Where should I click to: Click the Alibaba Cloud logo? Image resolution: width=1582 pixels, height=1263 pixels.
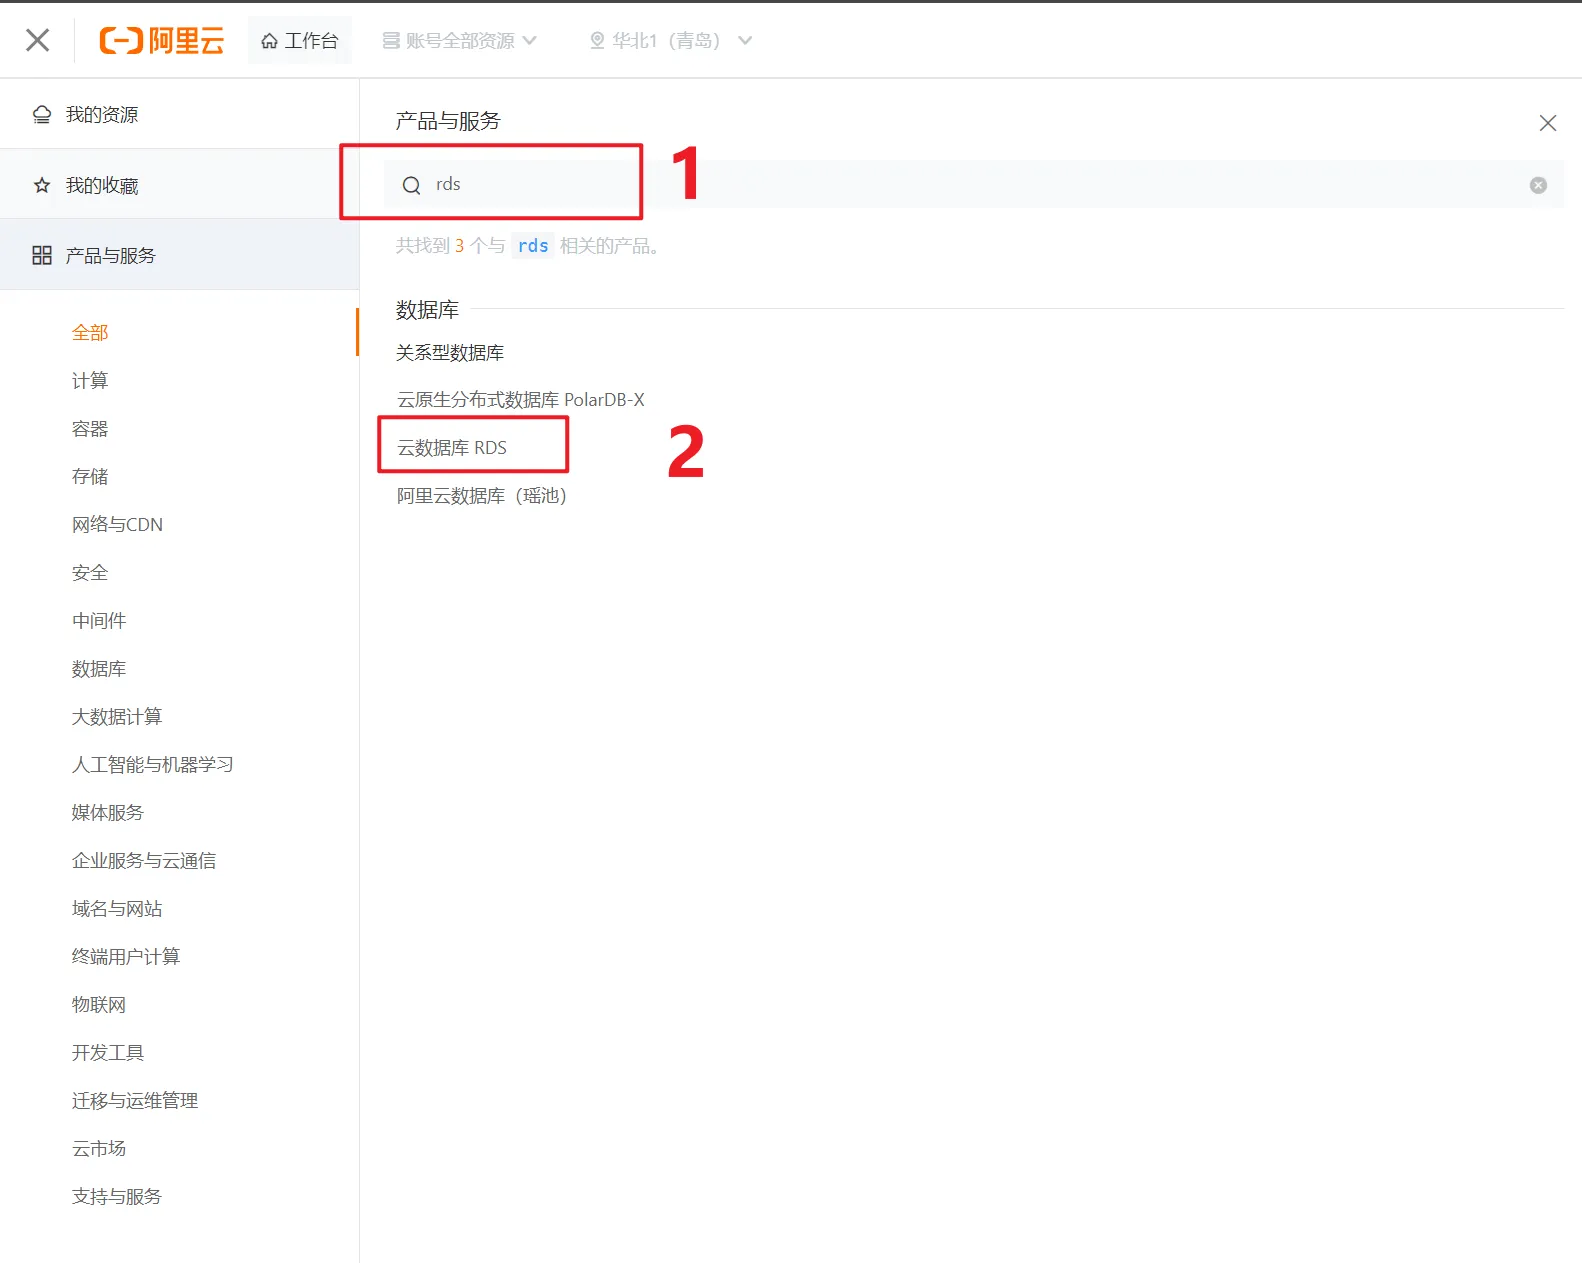tap(162, 40)
